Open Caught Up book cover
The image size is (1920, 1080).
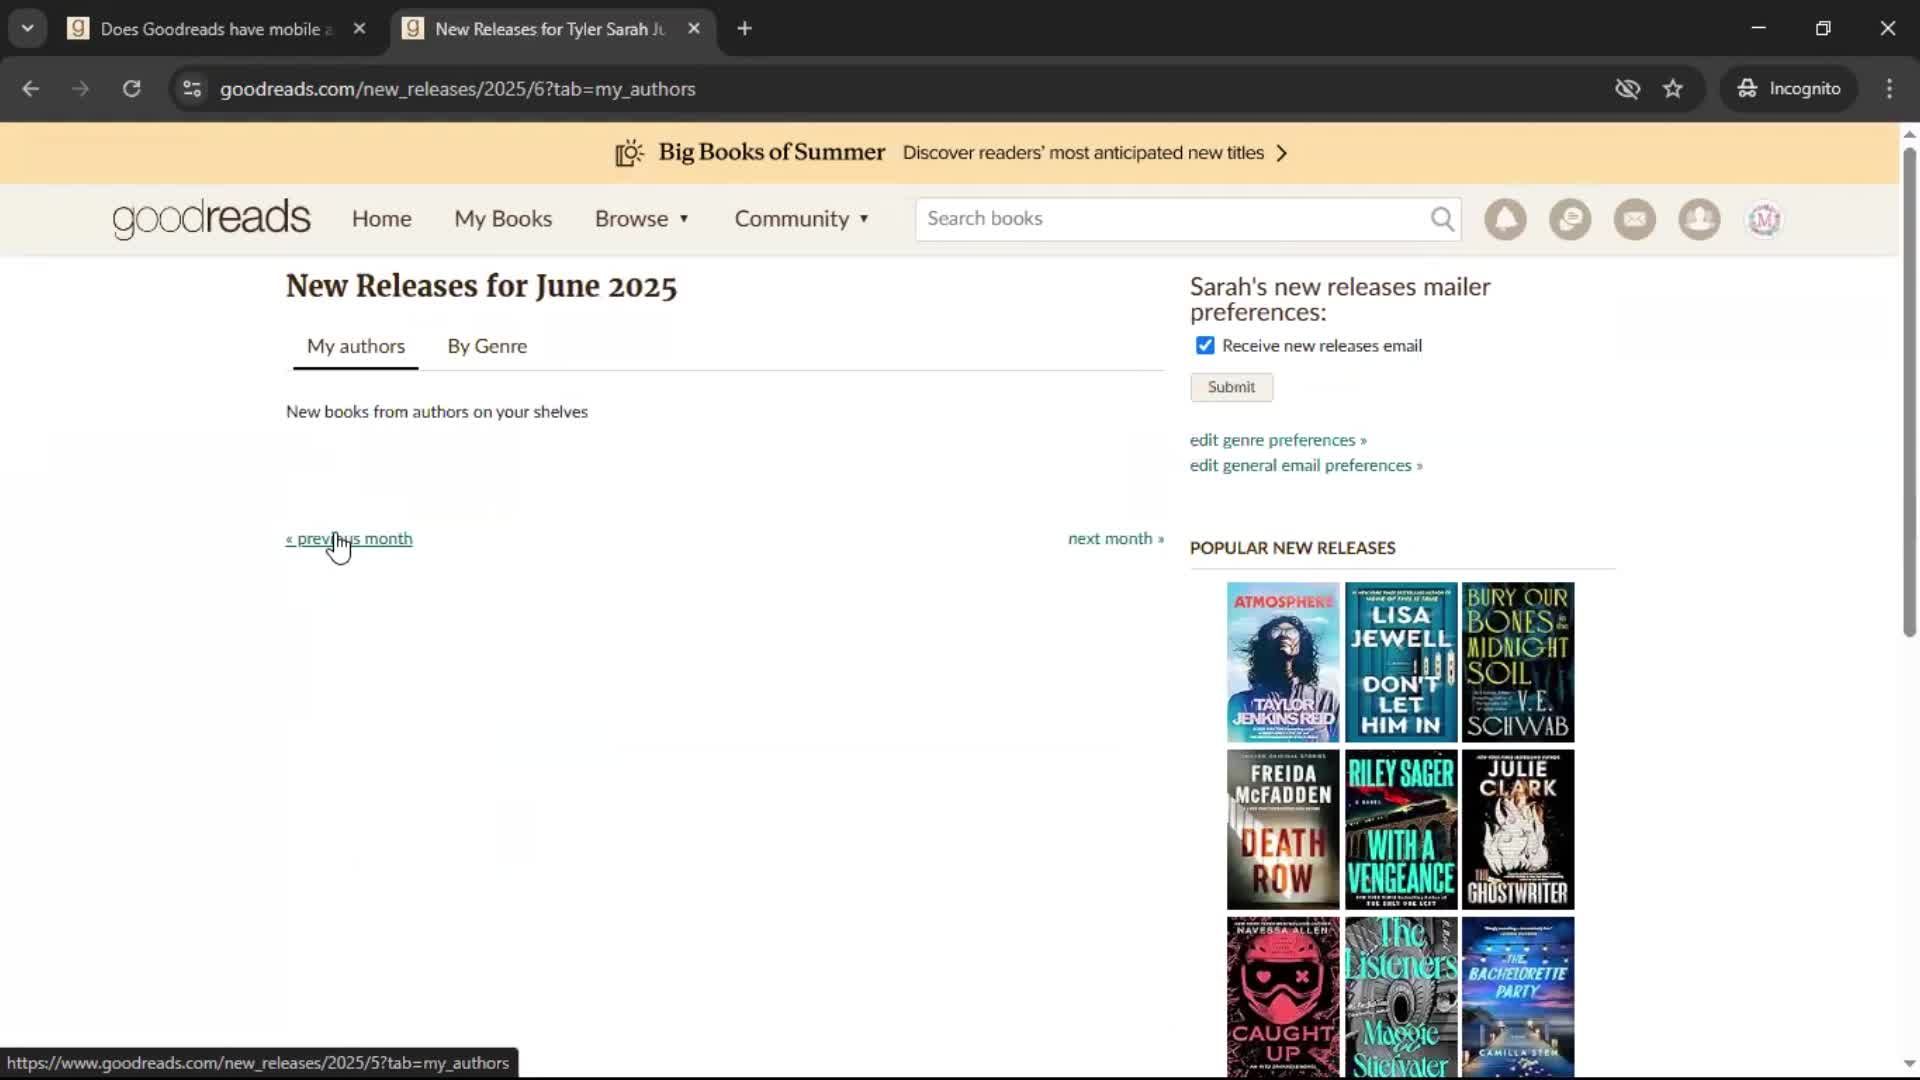pyautogui.click(x=1283, y=997)
